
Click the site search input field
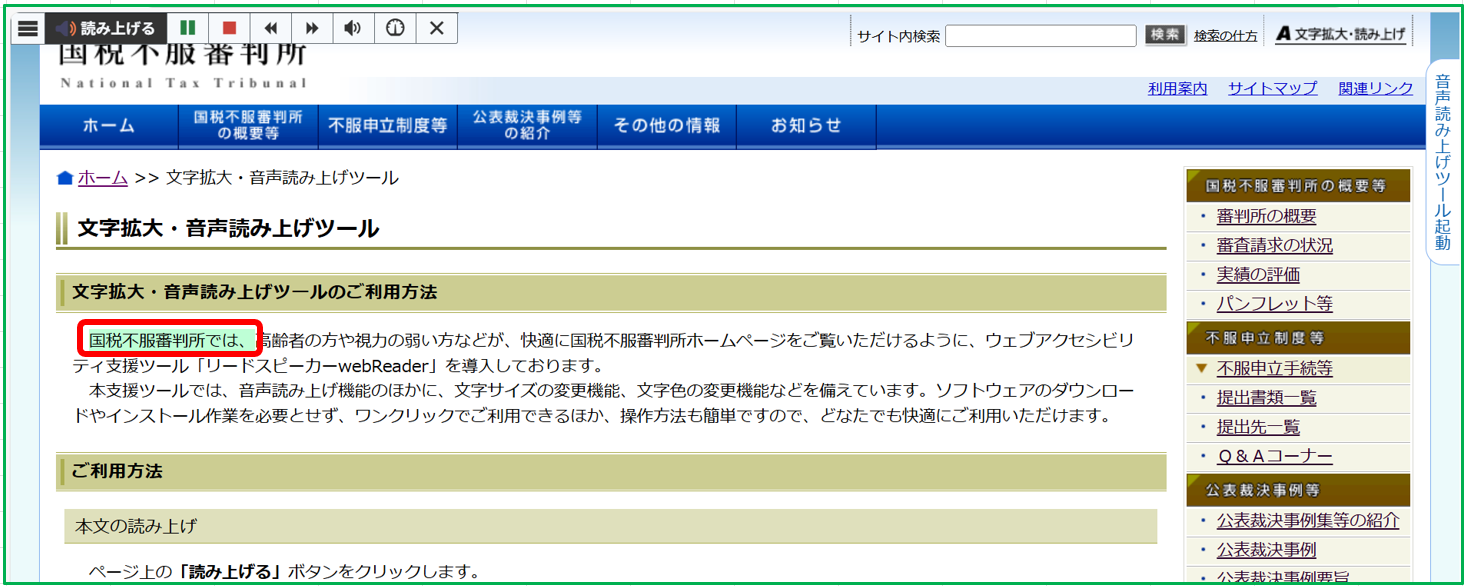[x=1040, y=36]
